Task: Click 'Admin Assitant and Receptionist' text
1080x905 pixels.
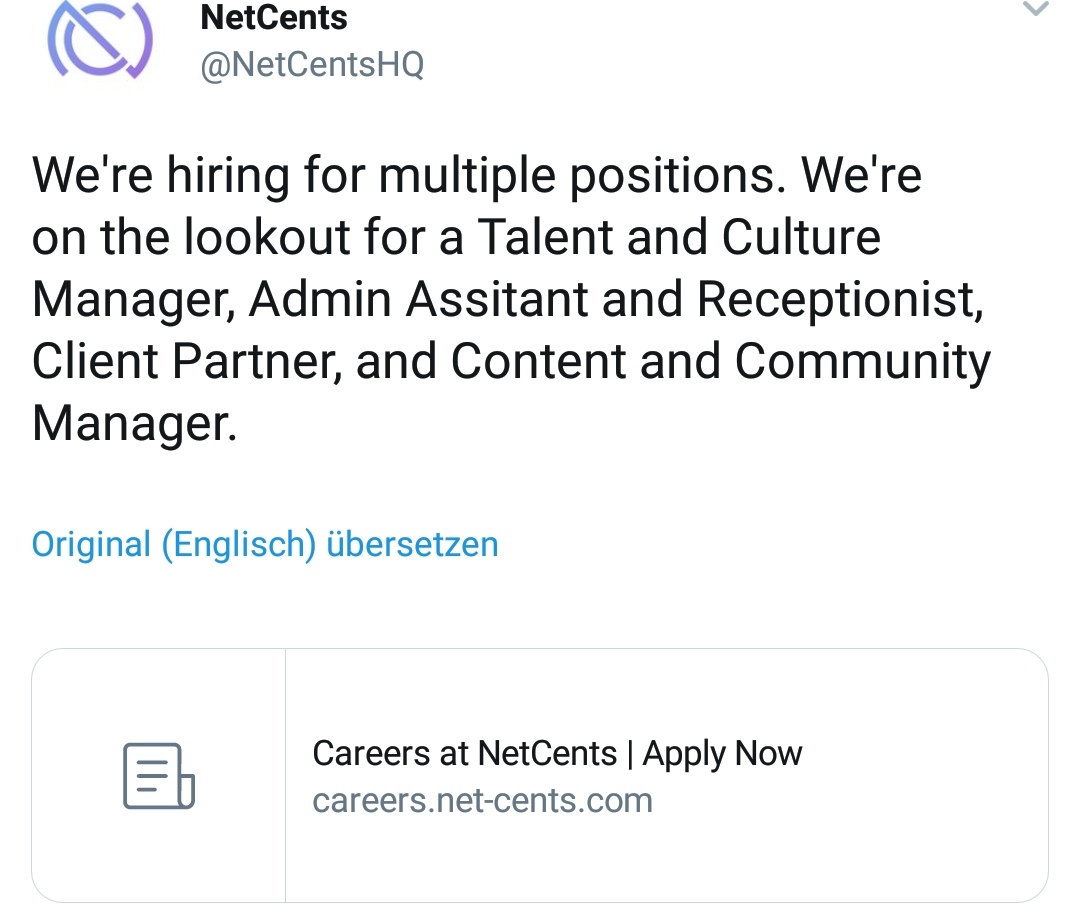Action: [x=612, y=300]
